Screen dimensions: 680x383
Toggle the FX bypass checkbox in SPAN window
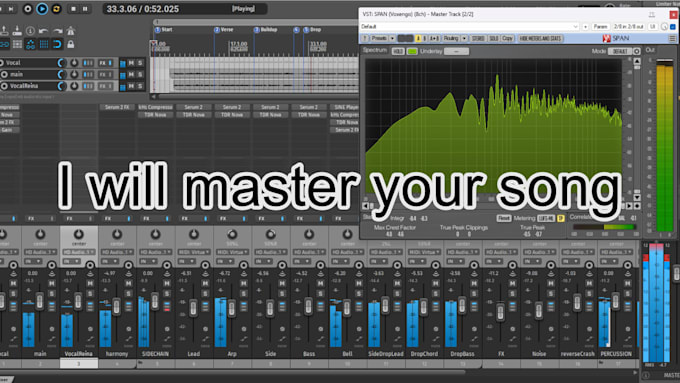(673, 27)
